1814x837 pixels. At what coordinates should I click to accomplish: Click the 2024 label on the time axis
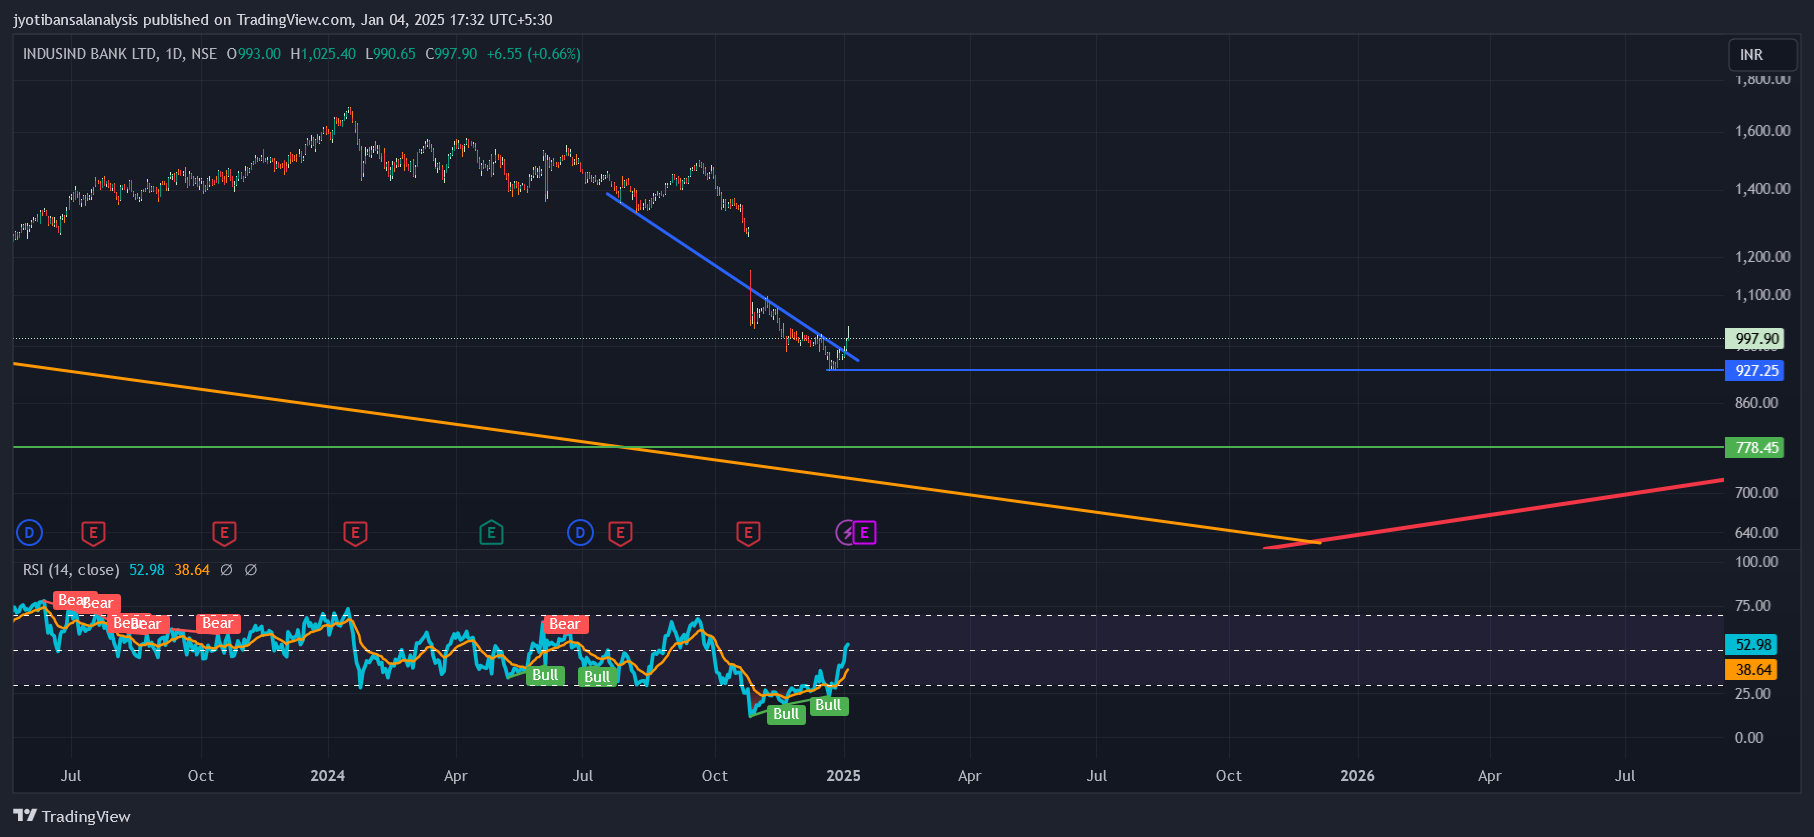[x=328, y=776]
